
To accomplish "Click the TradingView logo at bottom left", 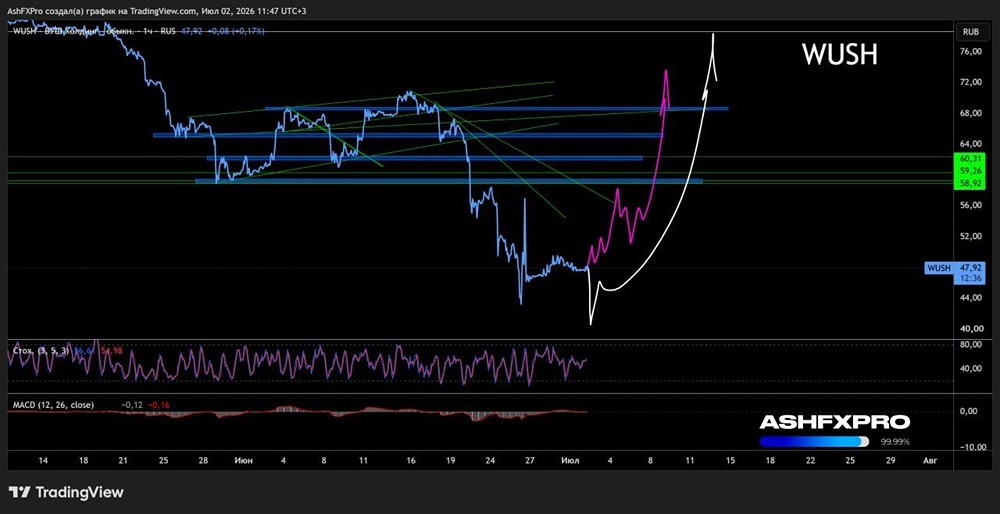I will 66,492.
